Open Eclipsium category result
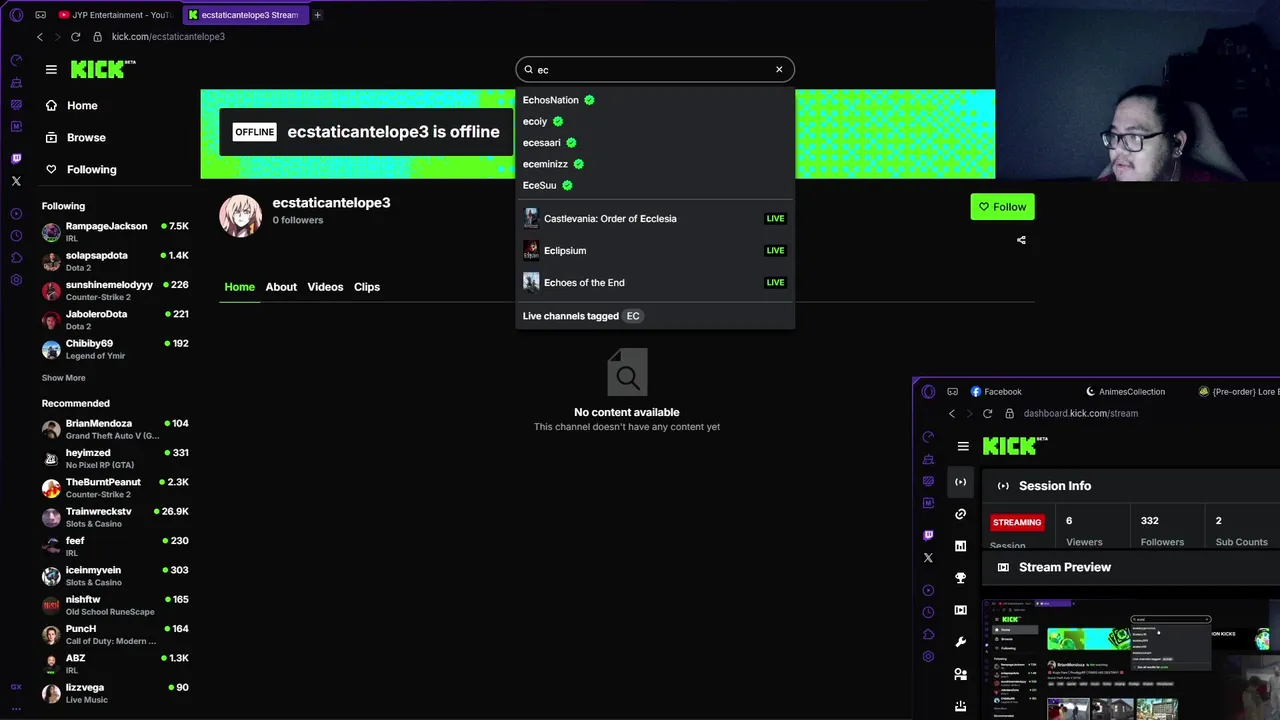The image size is (1280, 720). click(x=655, y=250)
